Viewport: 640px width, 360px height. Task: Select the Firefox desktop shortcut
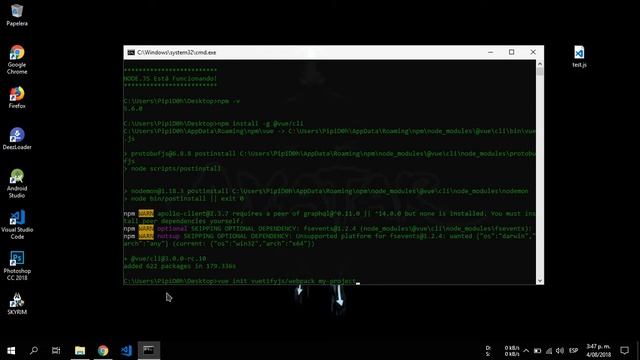(17, 98)
